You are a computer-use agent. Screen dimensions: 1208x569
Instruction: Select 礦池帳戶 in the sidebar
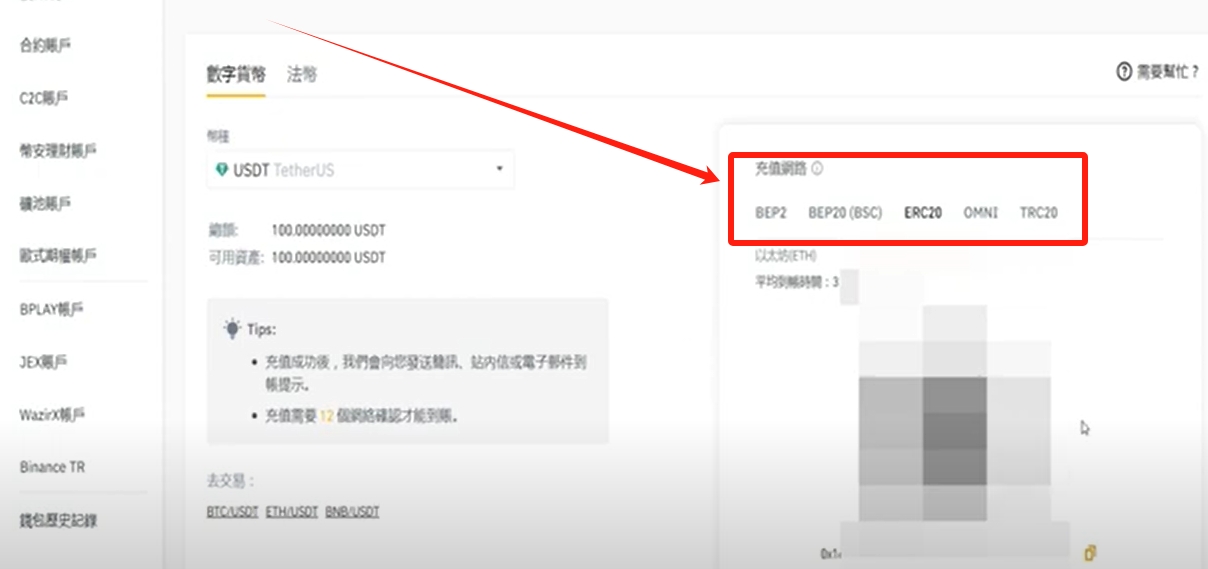point(45,203)
